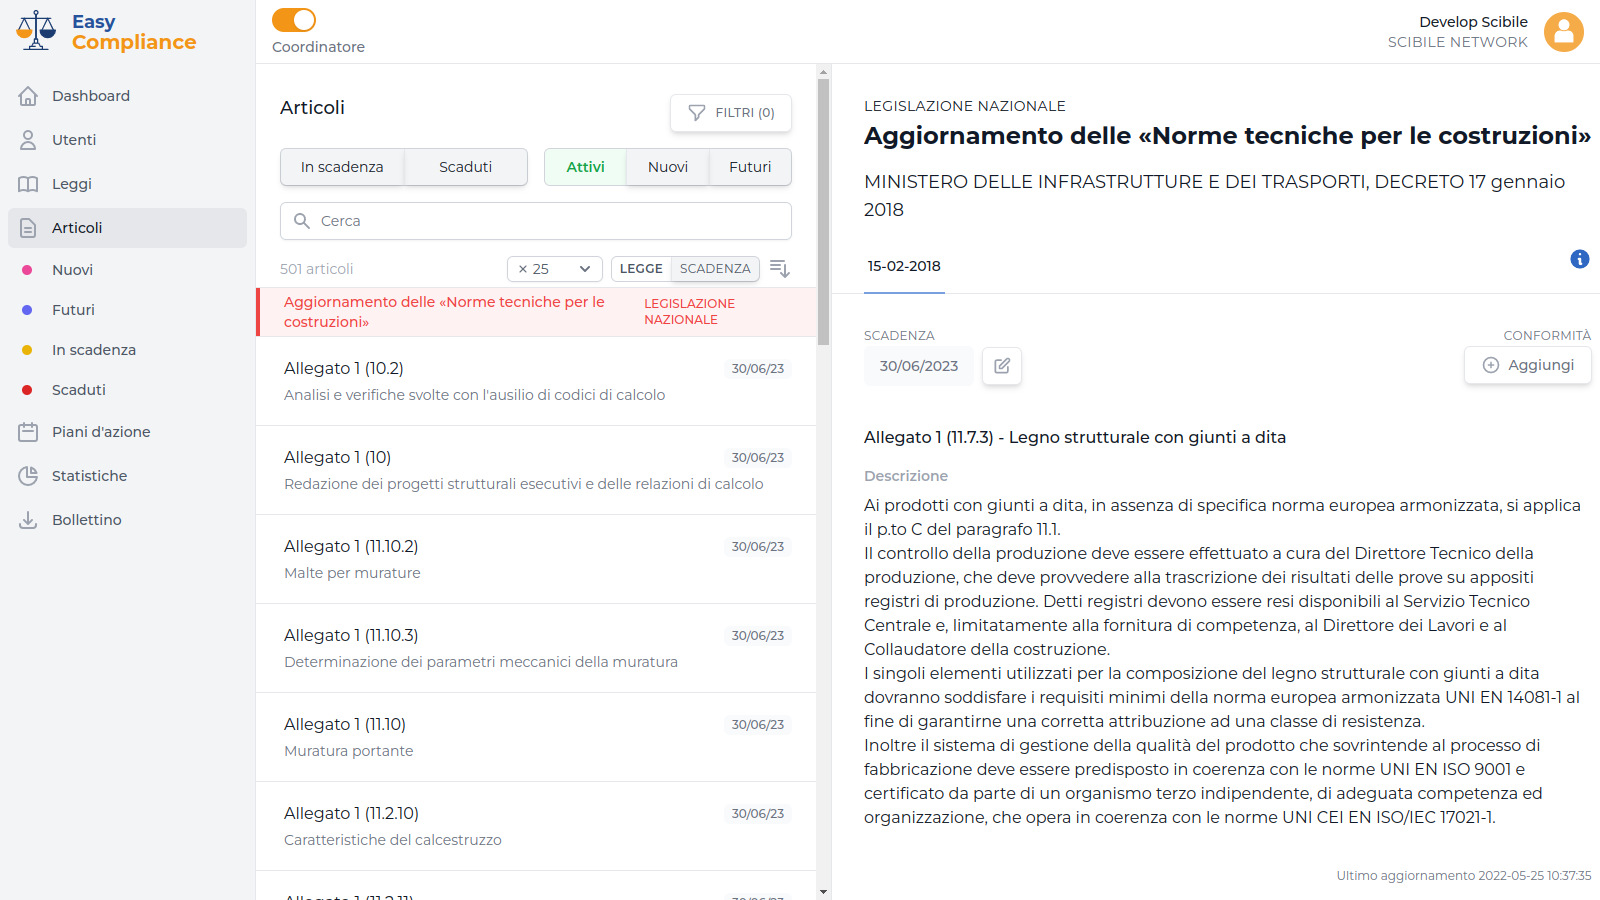Select the 15-02-2018 date tab
1600x900 pixels.
coord(903,266)
